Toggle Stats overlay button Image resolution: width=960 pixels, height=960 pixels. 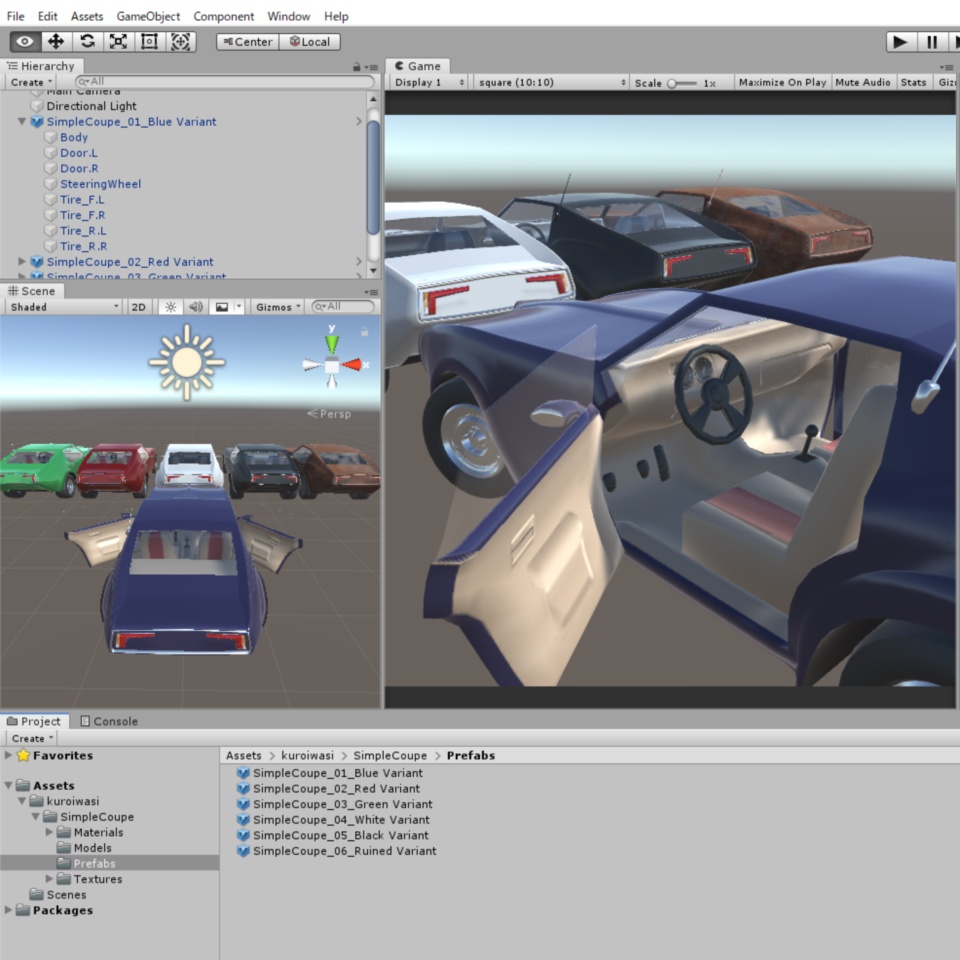point(913,82)
